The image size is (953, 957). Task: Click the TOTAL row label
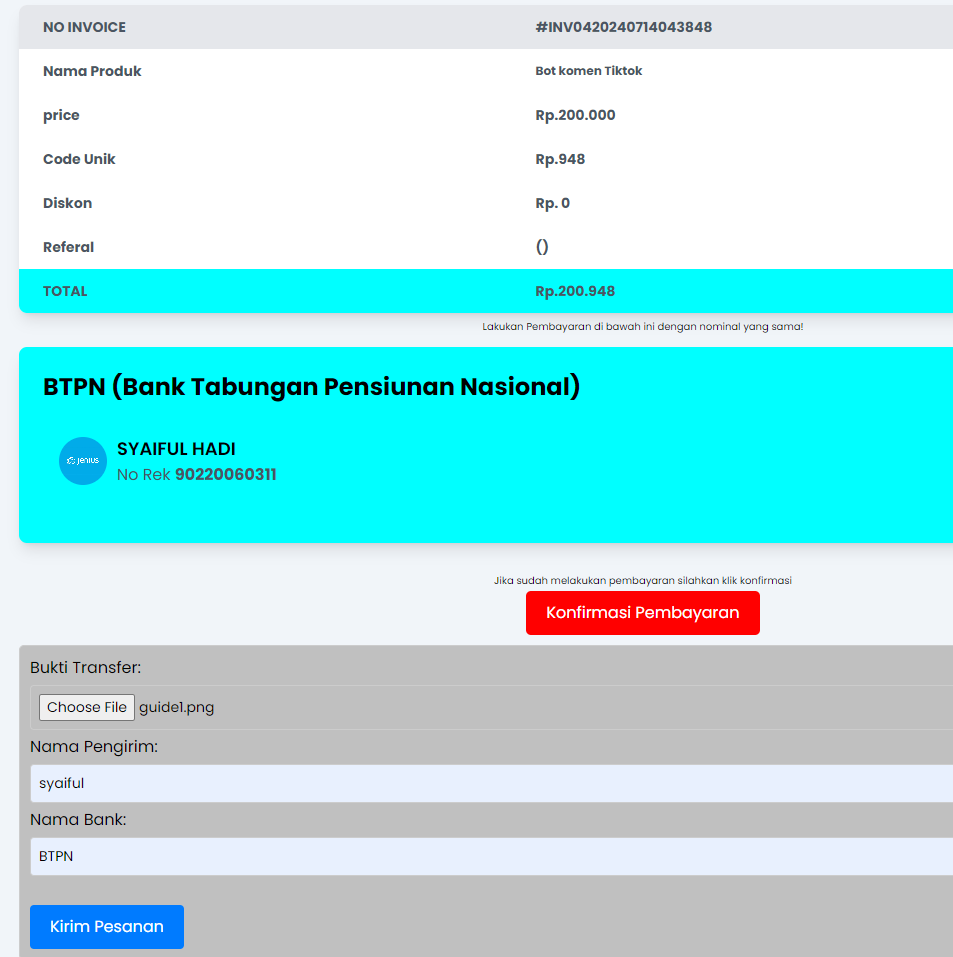(x=65, y=291)
